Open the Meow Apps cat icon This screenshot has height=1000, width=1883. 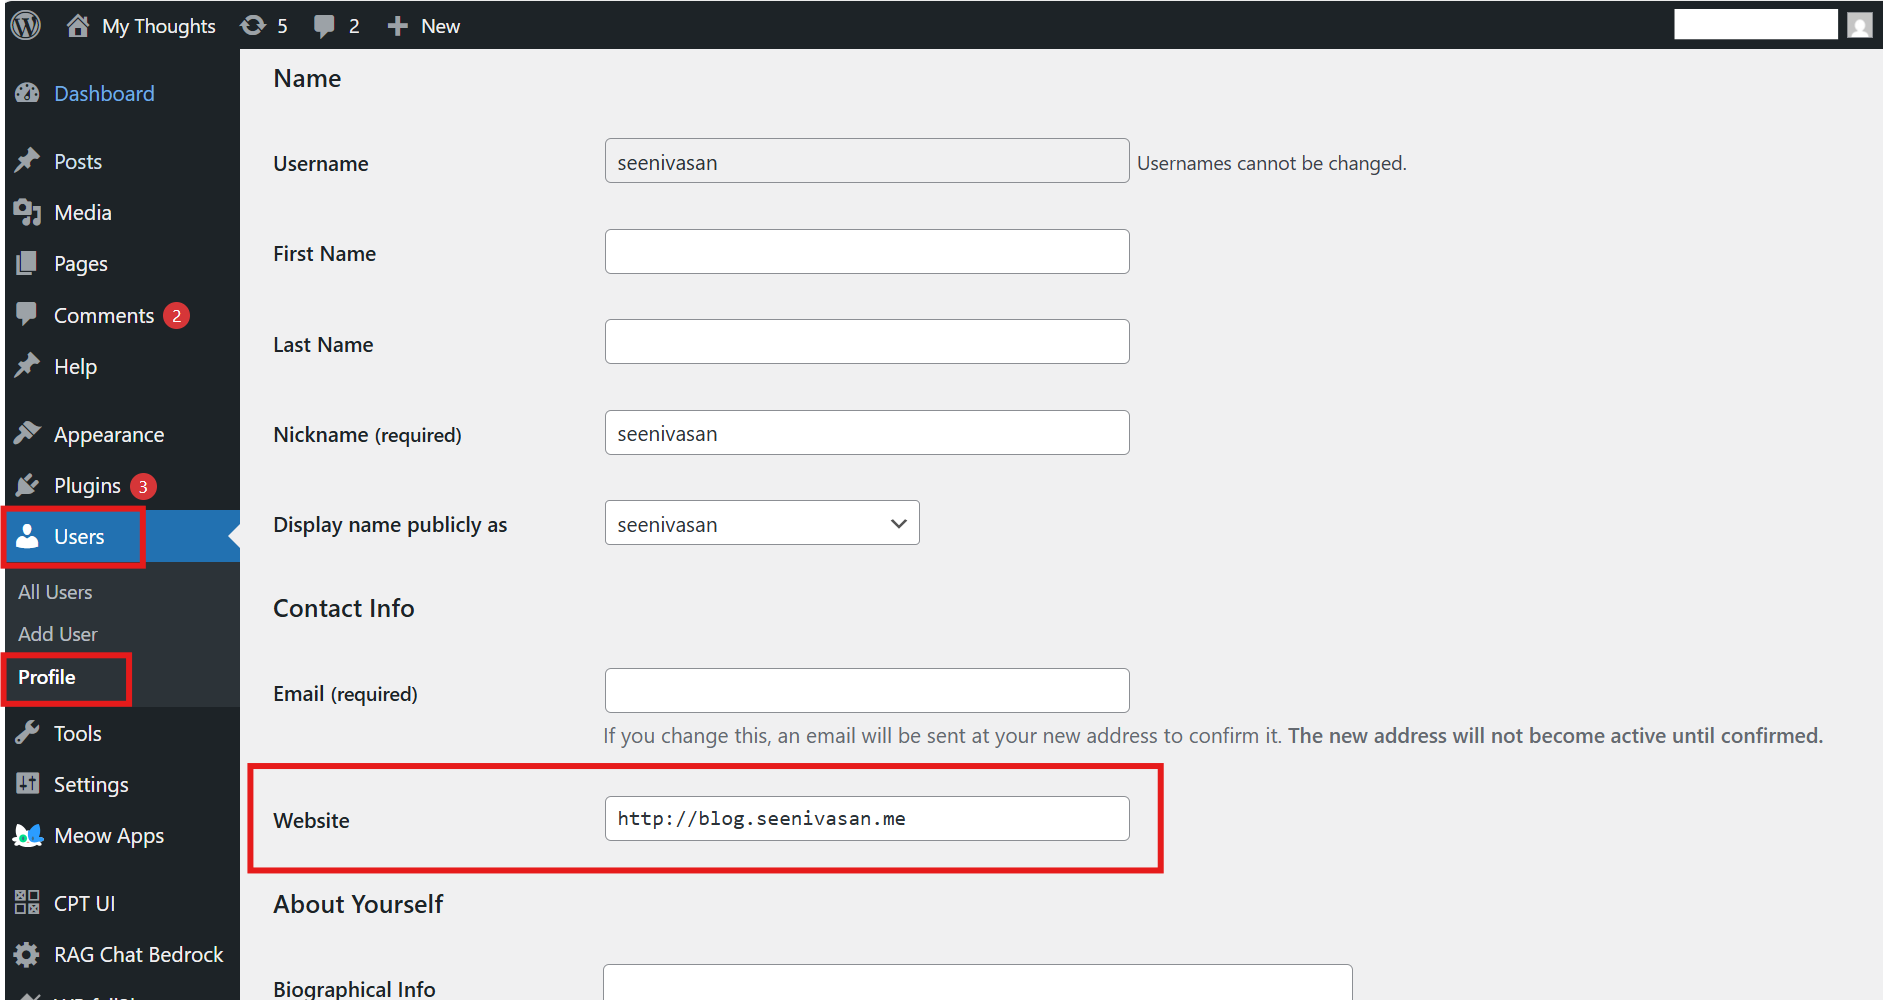click(x=27, y=835)
